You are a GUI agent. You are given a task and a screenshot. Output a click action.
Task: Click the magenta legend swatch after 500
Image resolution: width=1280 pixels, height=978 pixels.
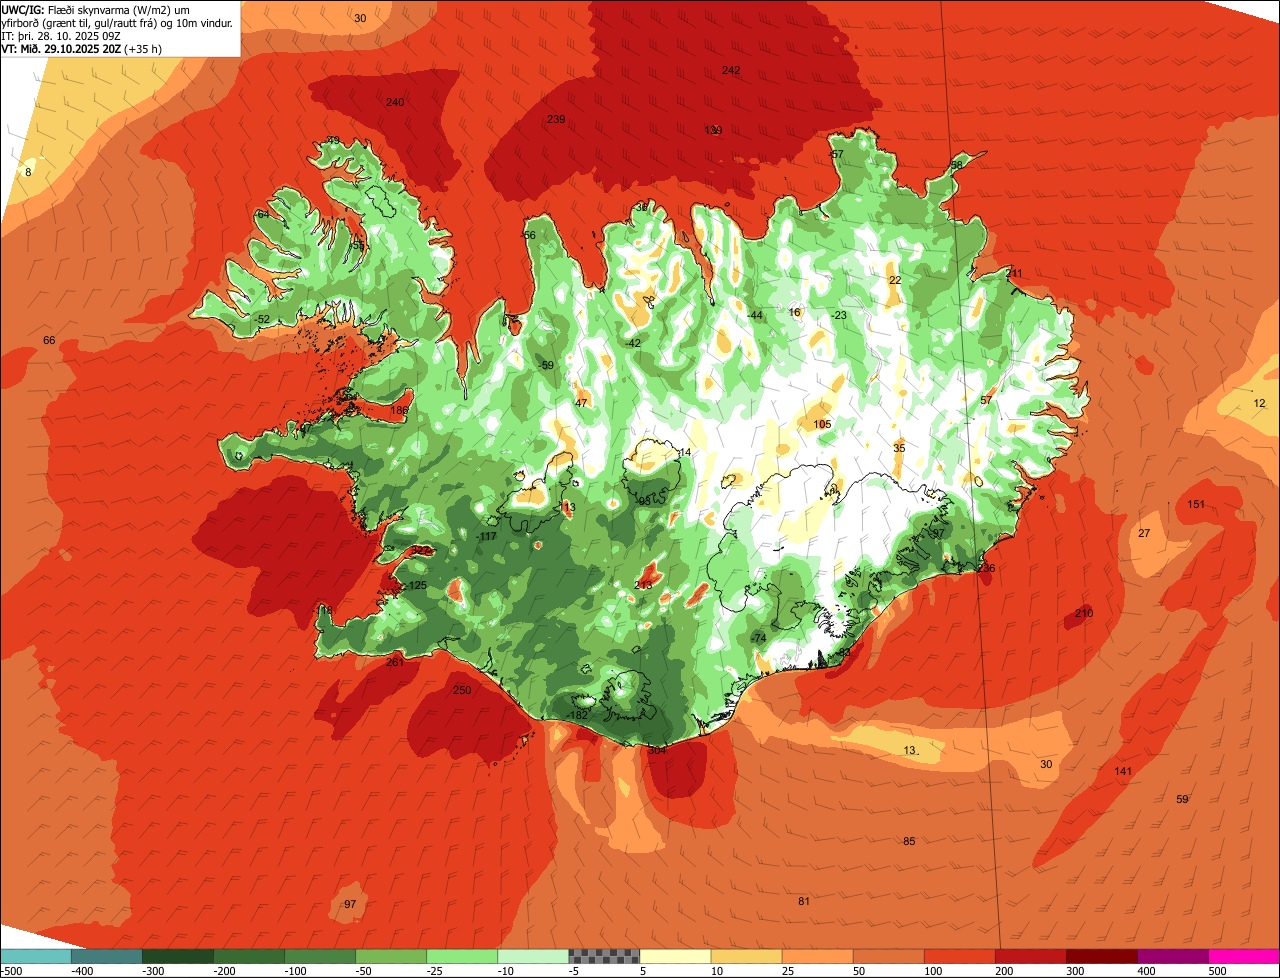[1244, 956]
